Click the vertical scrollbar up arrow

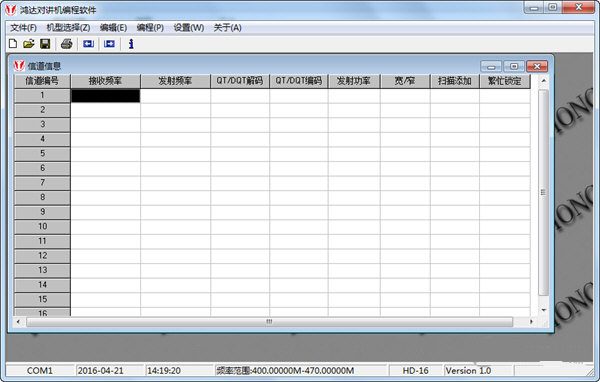[x=543, y=81]
